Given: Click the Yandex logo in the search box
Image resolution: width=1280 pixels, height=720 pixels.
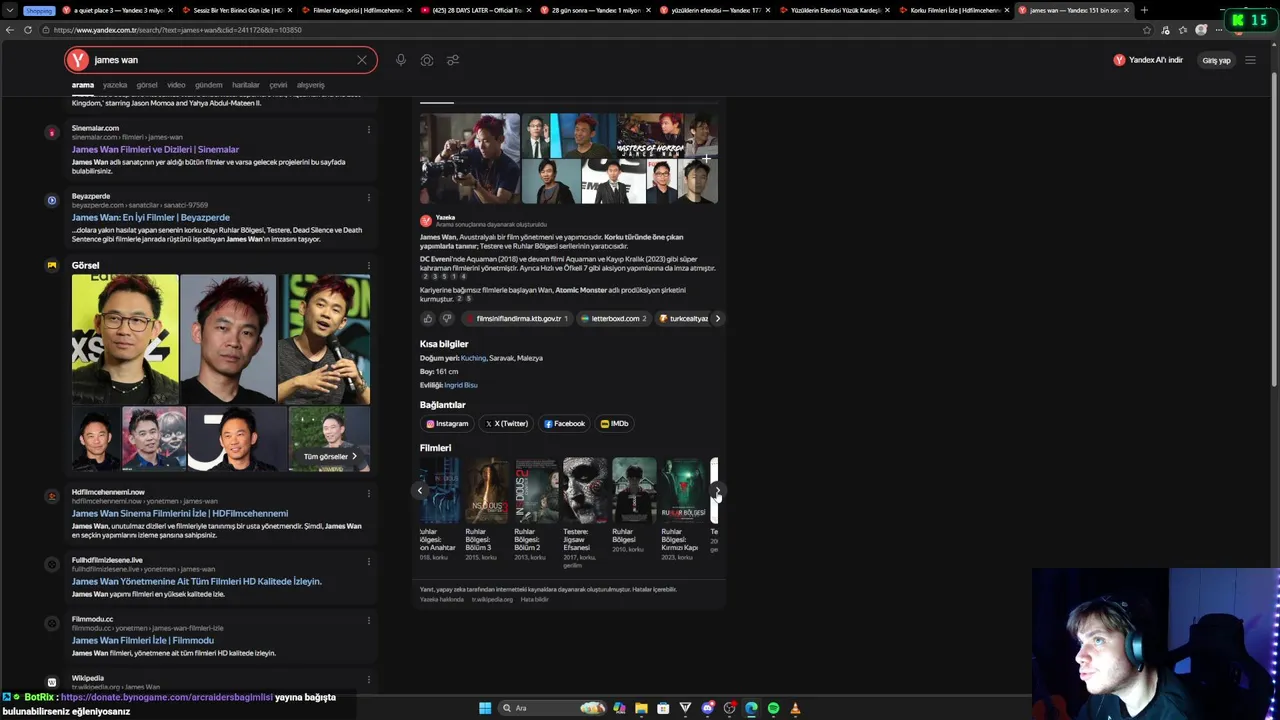Looking at the screenshot, I should 79,60.
